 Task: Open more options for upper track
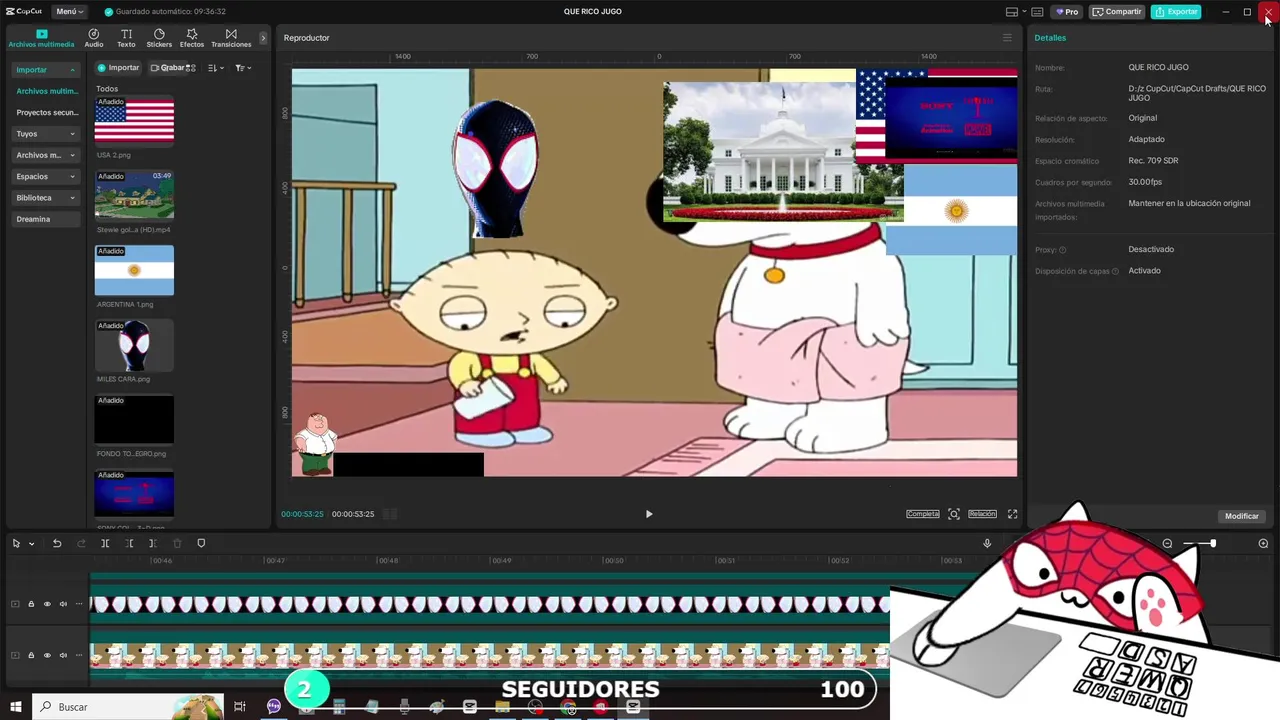[x=79, y=604]
